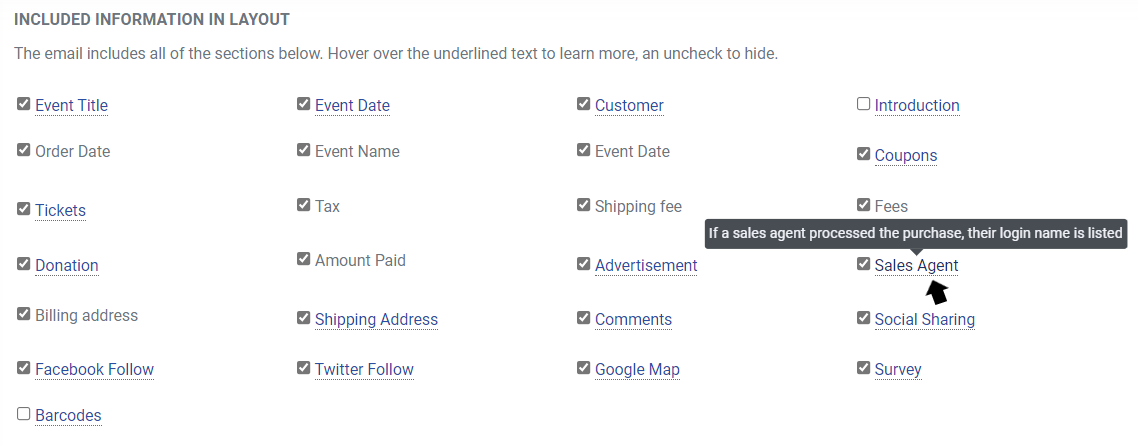Click the Shipping Address label
The image size is (1138, 446).
(377, 319)
